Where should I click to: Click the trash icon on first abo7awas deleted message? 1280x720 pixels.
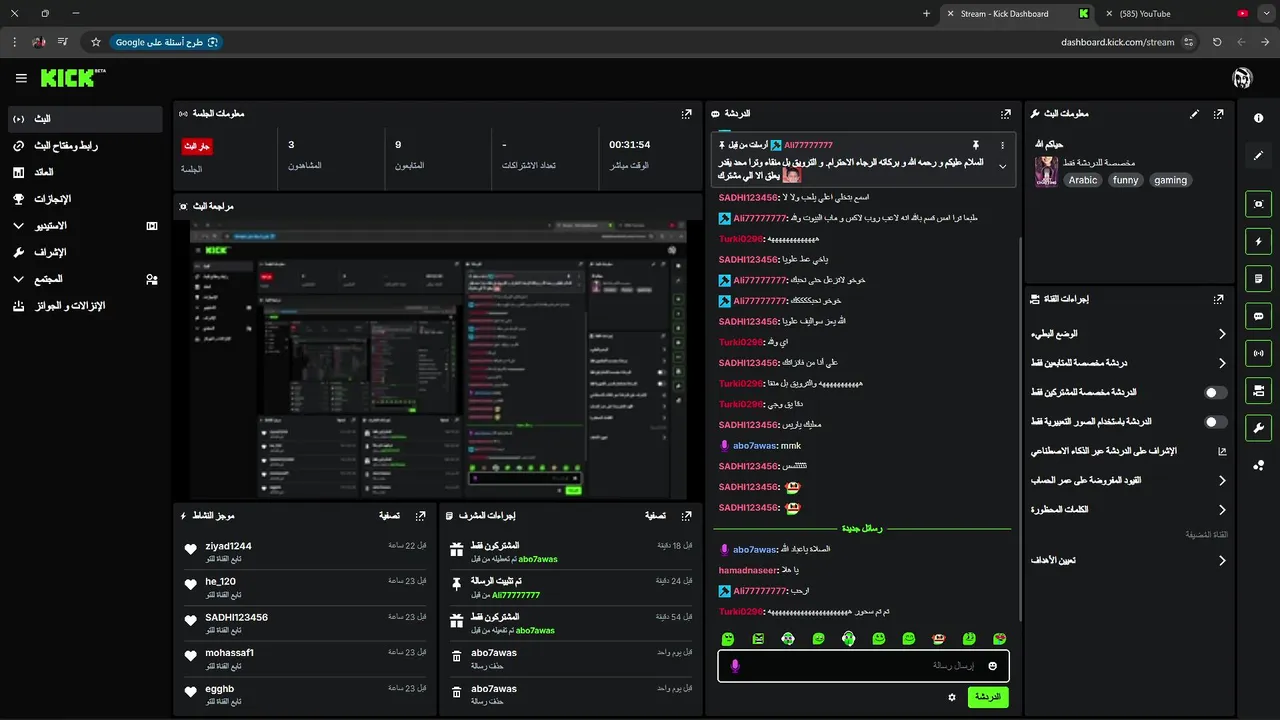pyautogui.click(x=457, y=657)
